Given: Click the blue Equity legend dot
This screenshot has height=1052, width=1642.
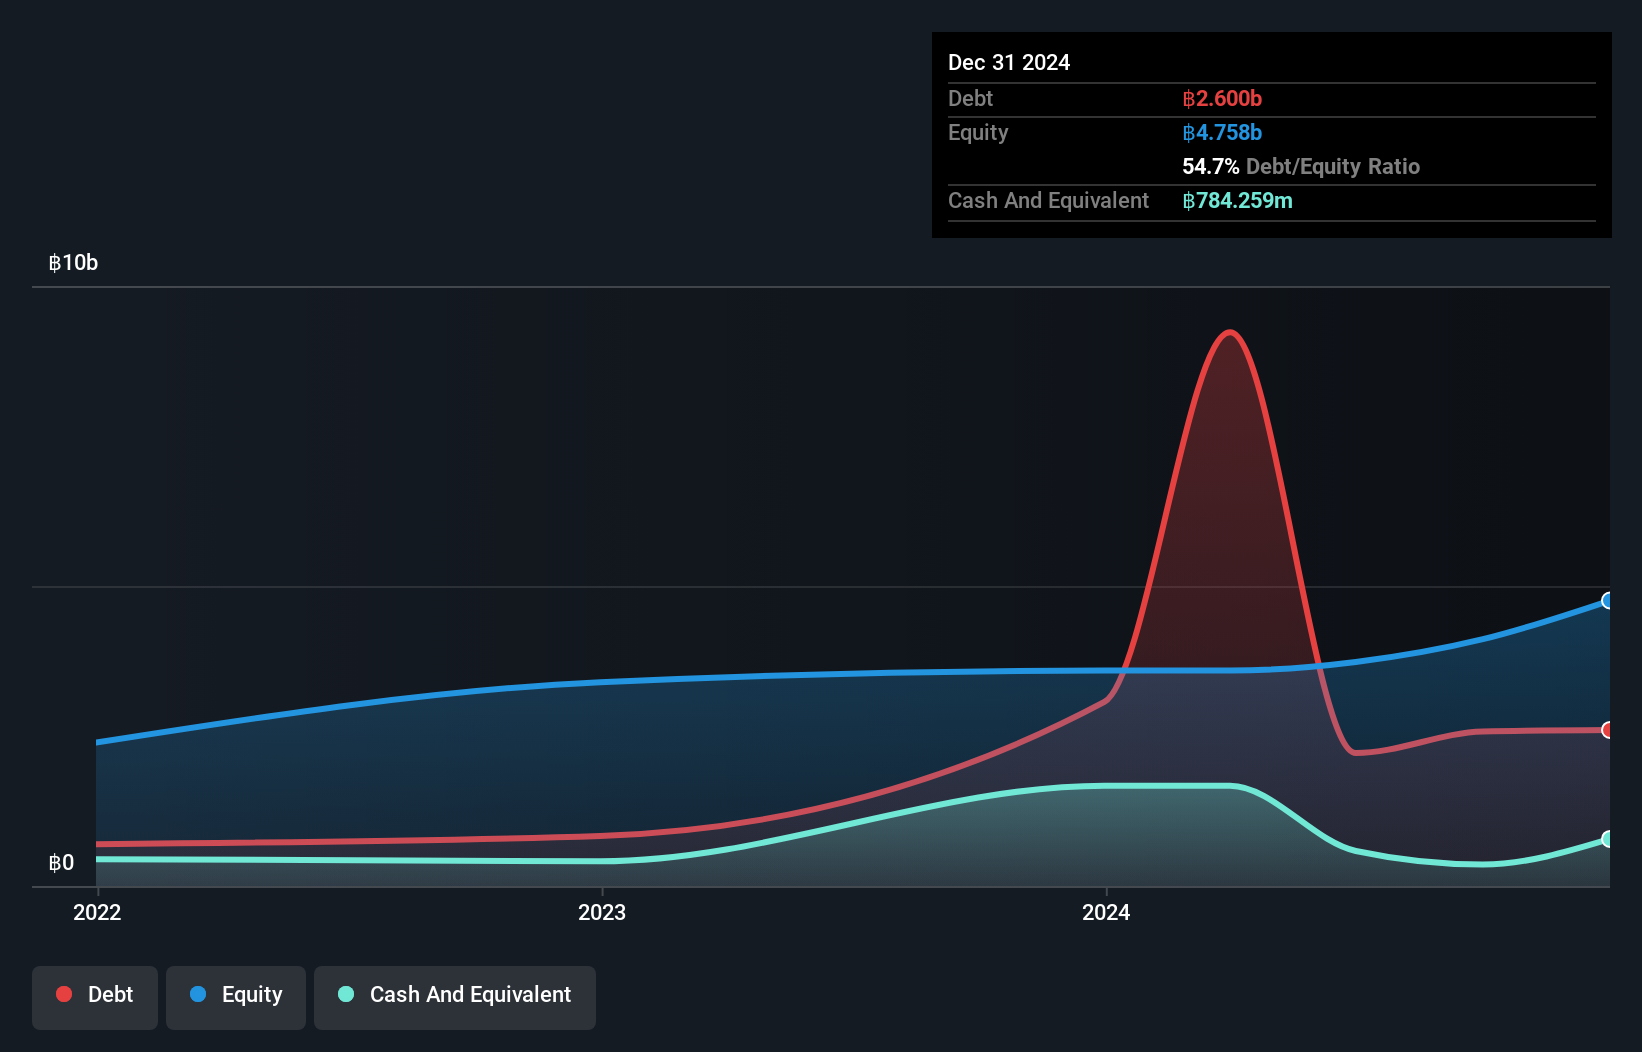Looking at the screenshot, I should (196, 994).
